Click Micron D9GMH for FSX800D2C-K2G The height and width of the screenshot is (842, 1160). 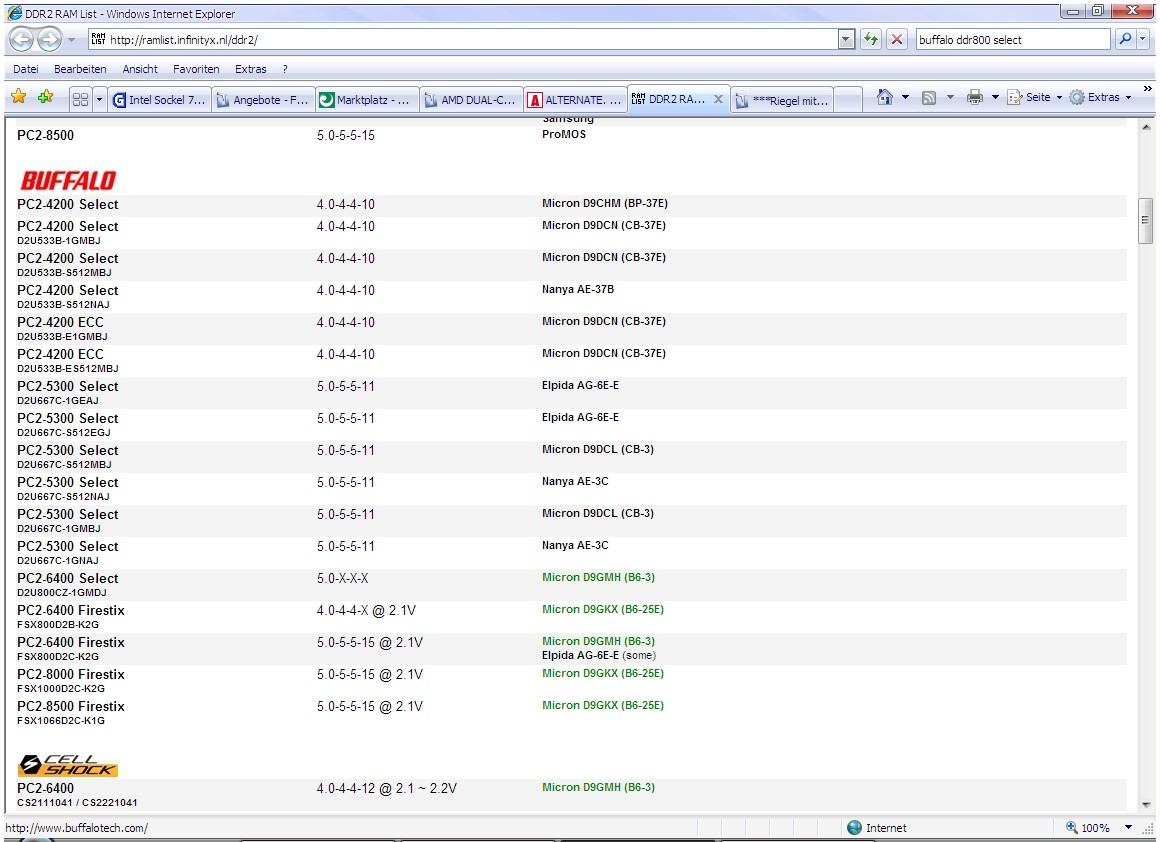[598, 641]
